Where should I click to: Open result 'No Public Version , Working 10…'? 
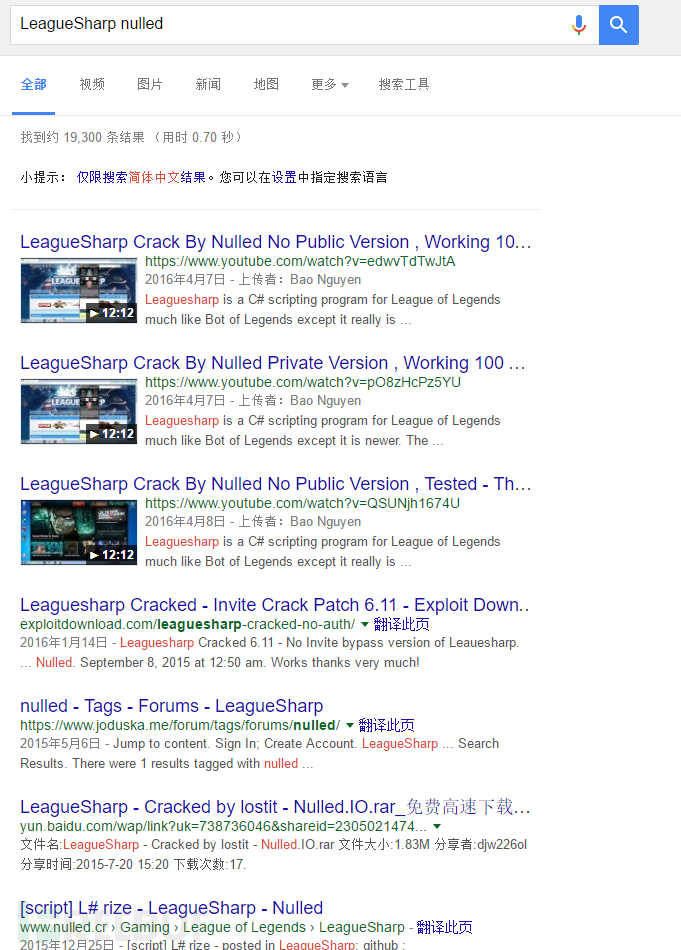pyautogui.click(x=276, y=242)
